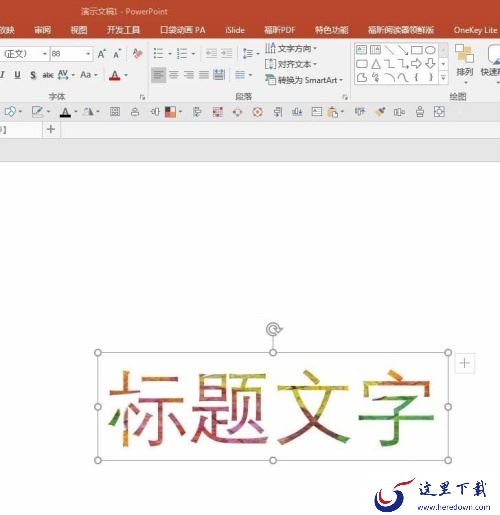The height and width of the screenshot is (515, 500).
Task: Click the oval shape in shapes gallery
Action: pos(430,50)
